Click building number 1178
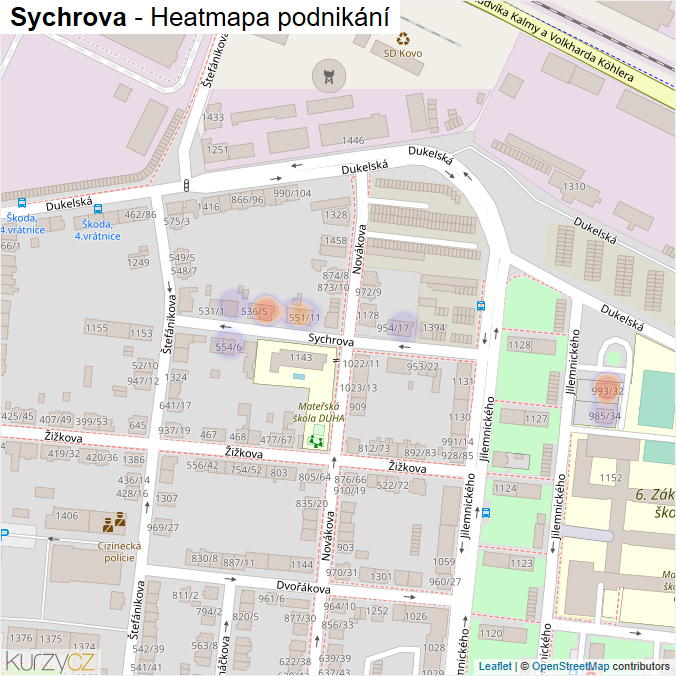Viewport: 676px width, 676px height. pyautogui.click(x=368, y=315)
